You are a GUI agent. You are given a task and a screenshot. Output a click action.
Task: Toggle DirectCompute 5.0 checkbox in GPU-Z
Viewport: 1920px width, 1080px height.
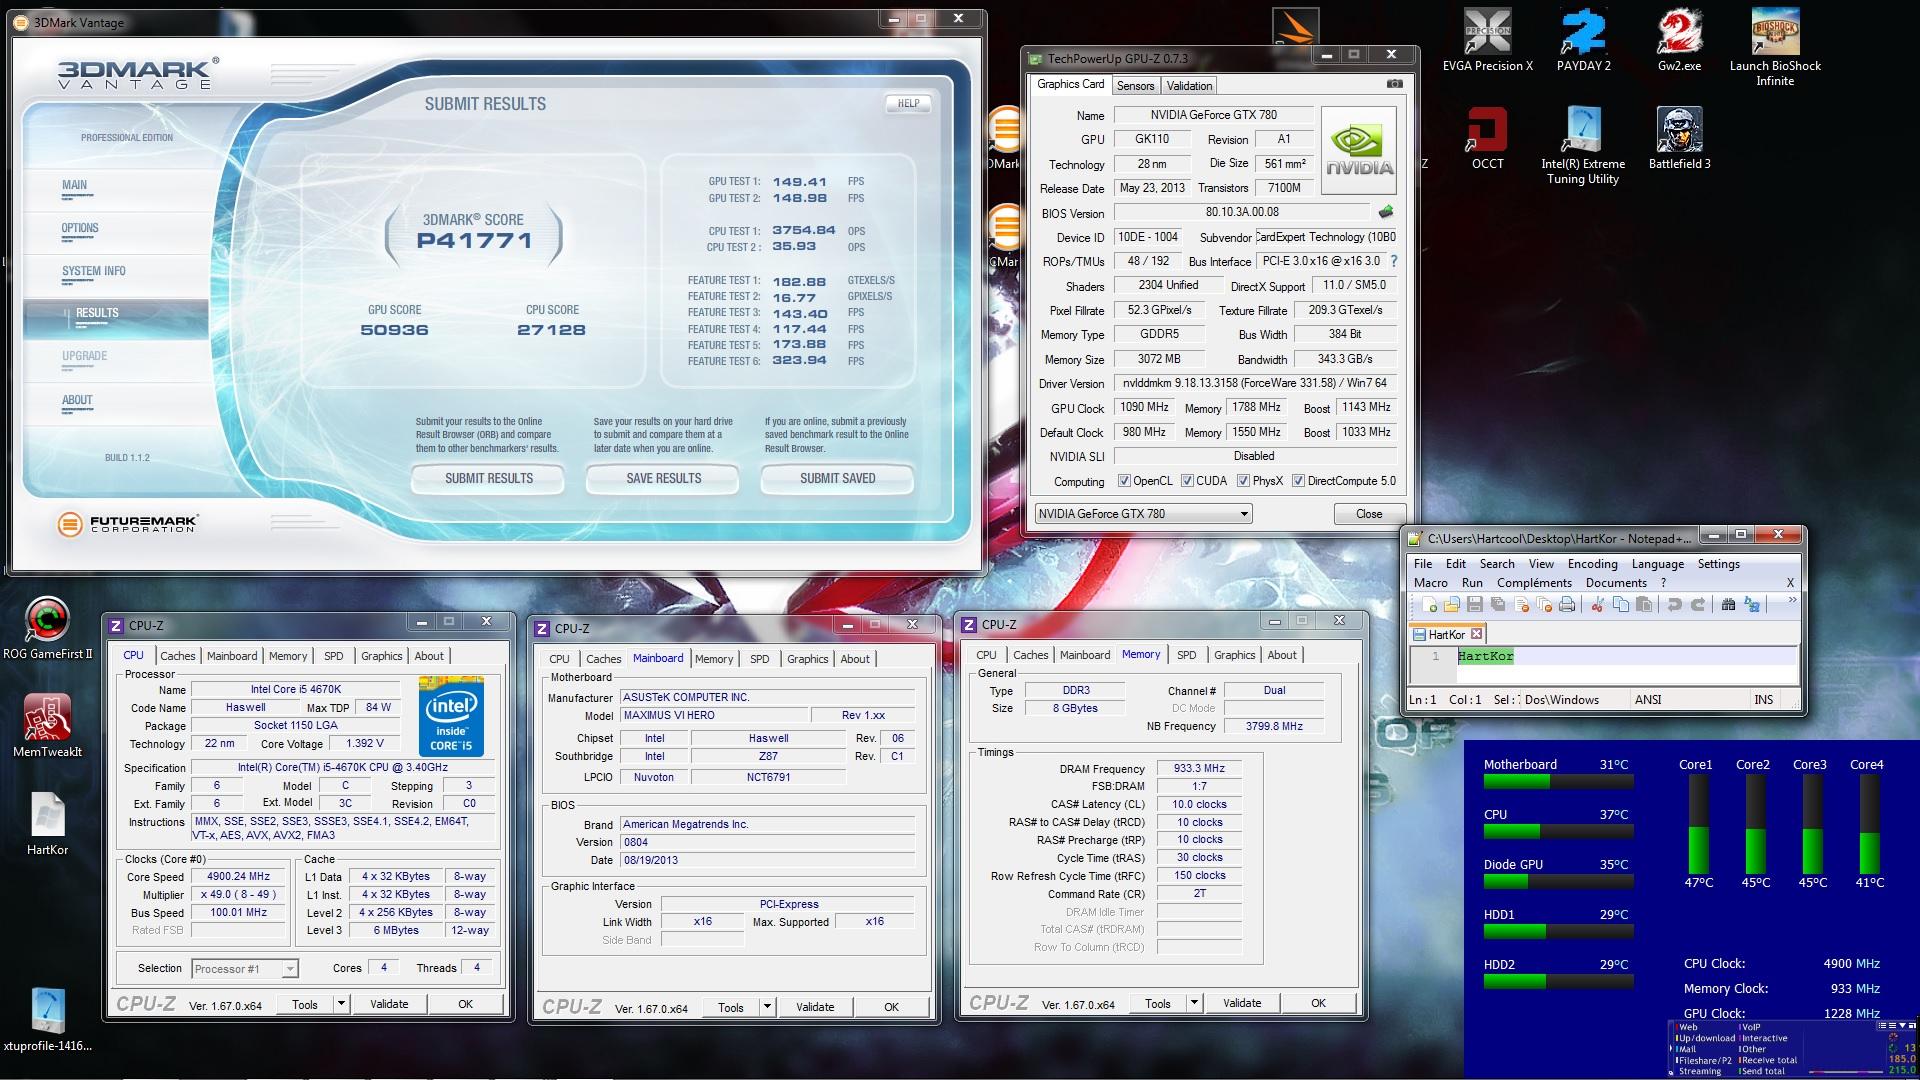pyautogui.click(x=1298, y=481)
